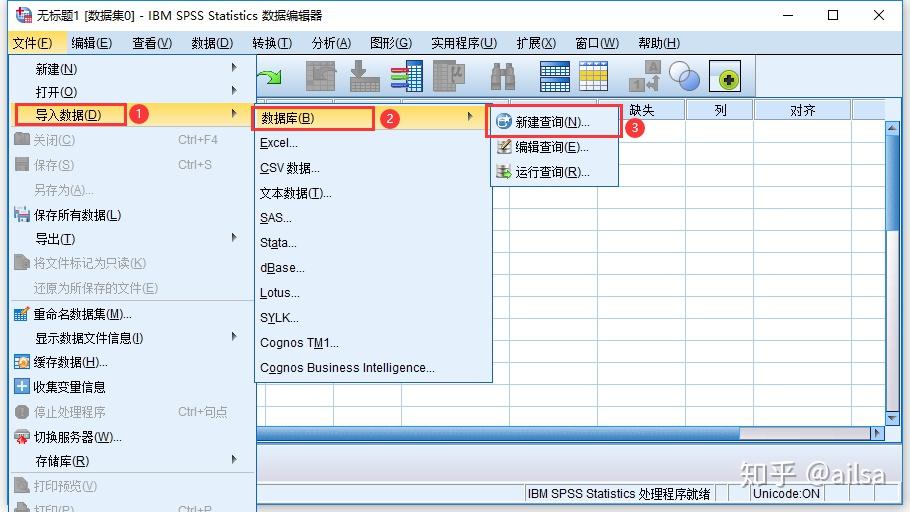Click the 列 column header
This screenshot has height=512, width=910.
[720, 110]
